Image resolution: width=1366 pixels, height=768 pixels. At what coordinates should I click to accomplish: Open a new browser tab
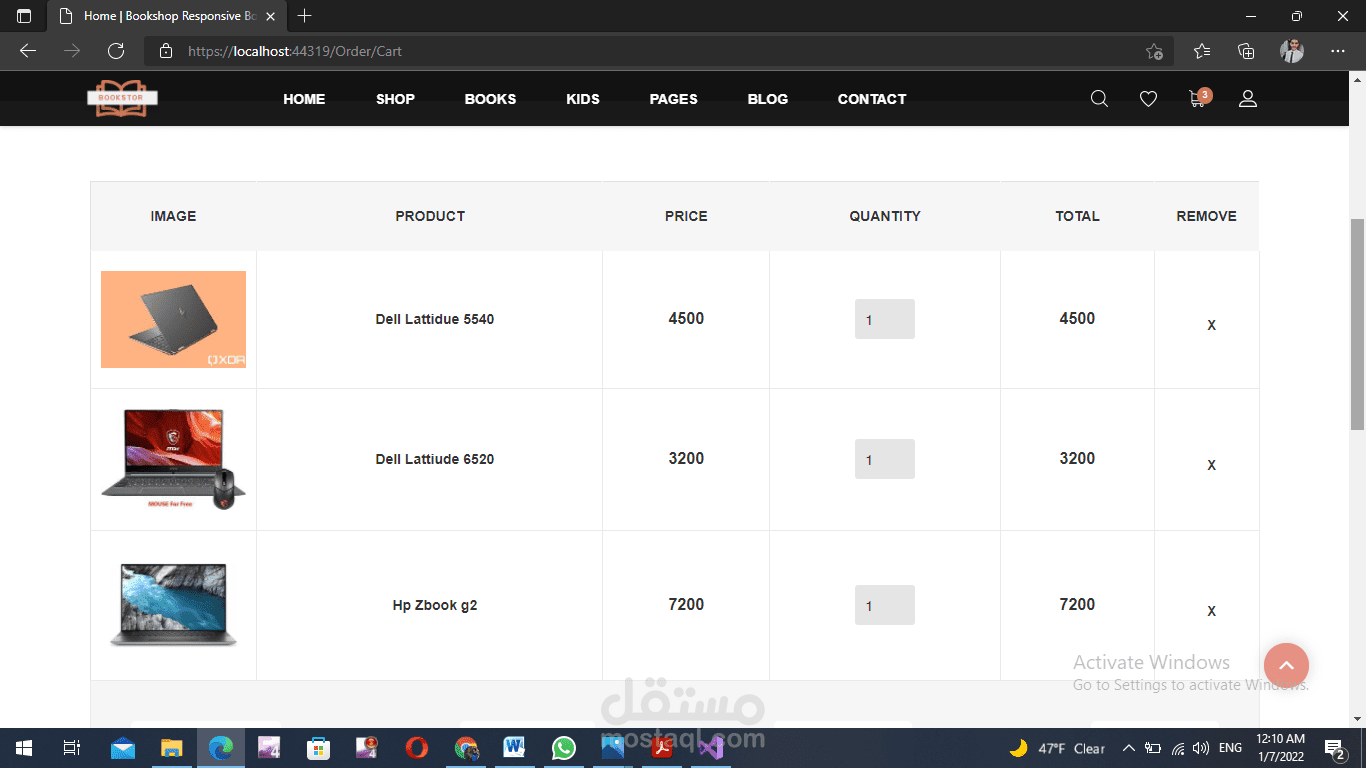[x=305, y=16]
